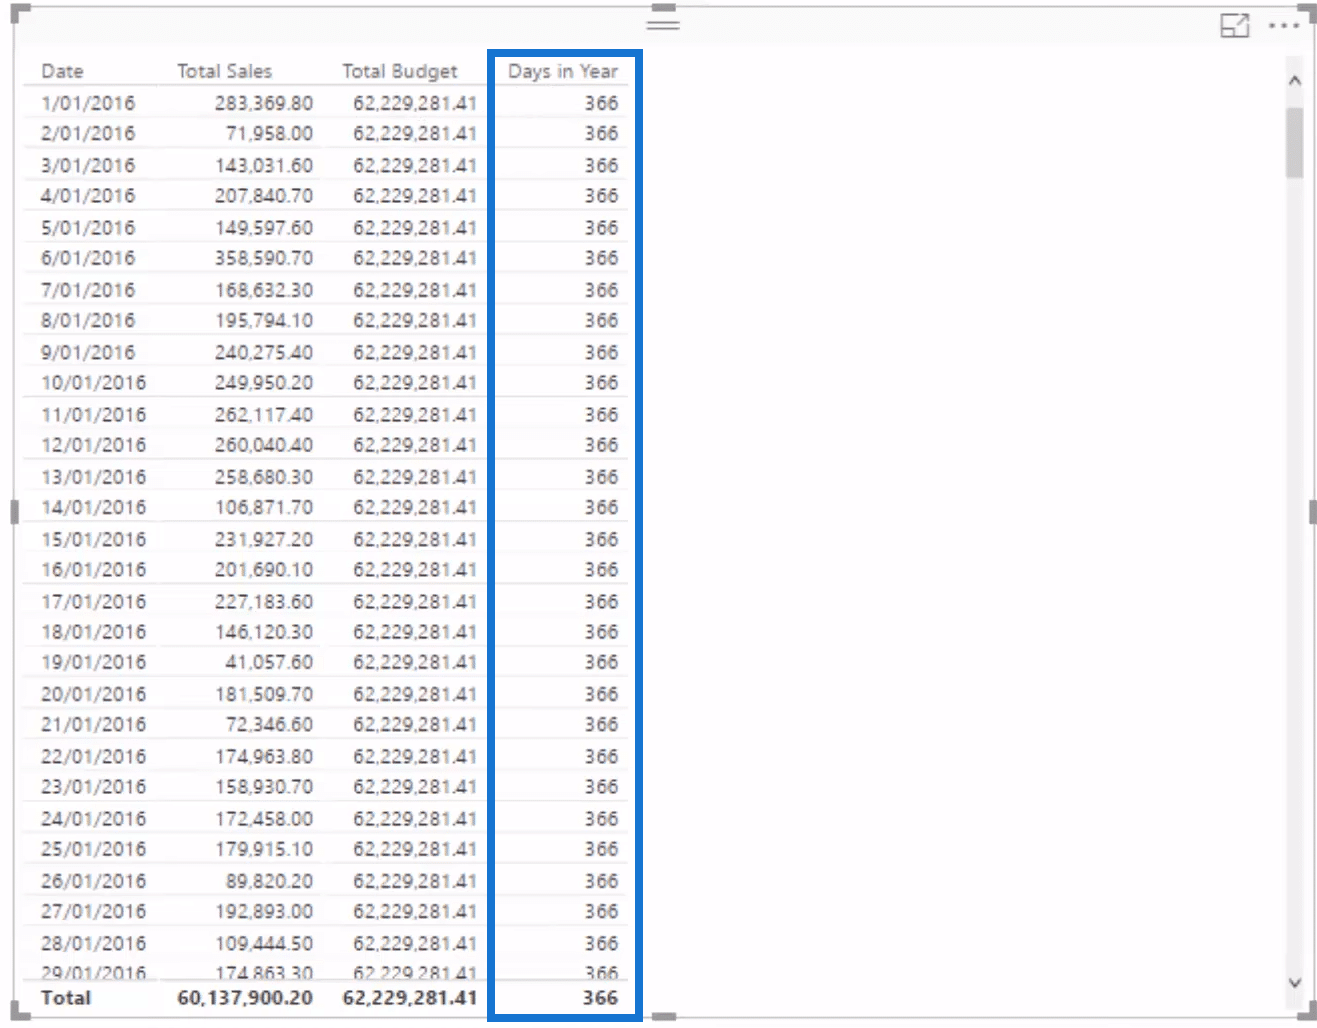Click total budget 62,229,281.41 in Total row

tap(410, 998)
